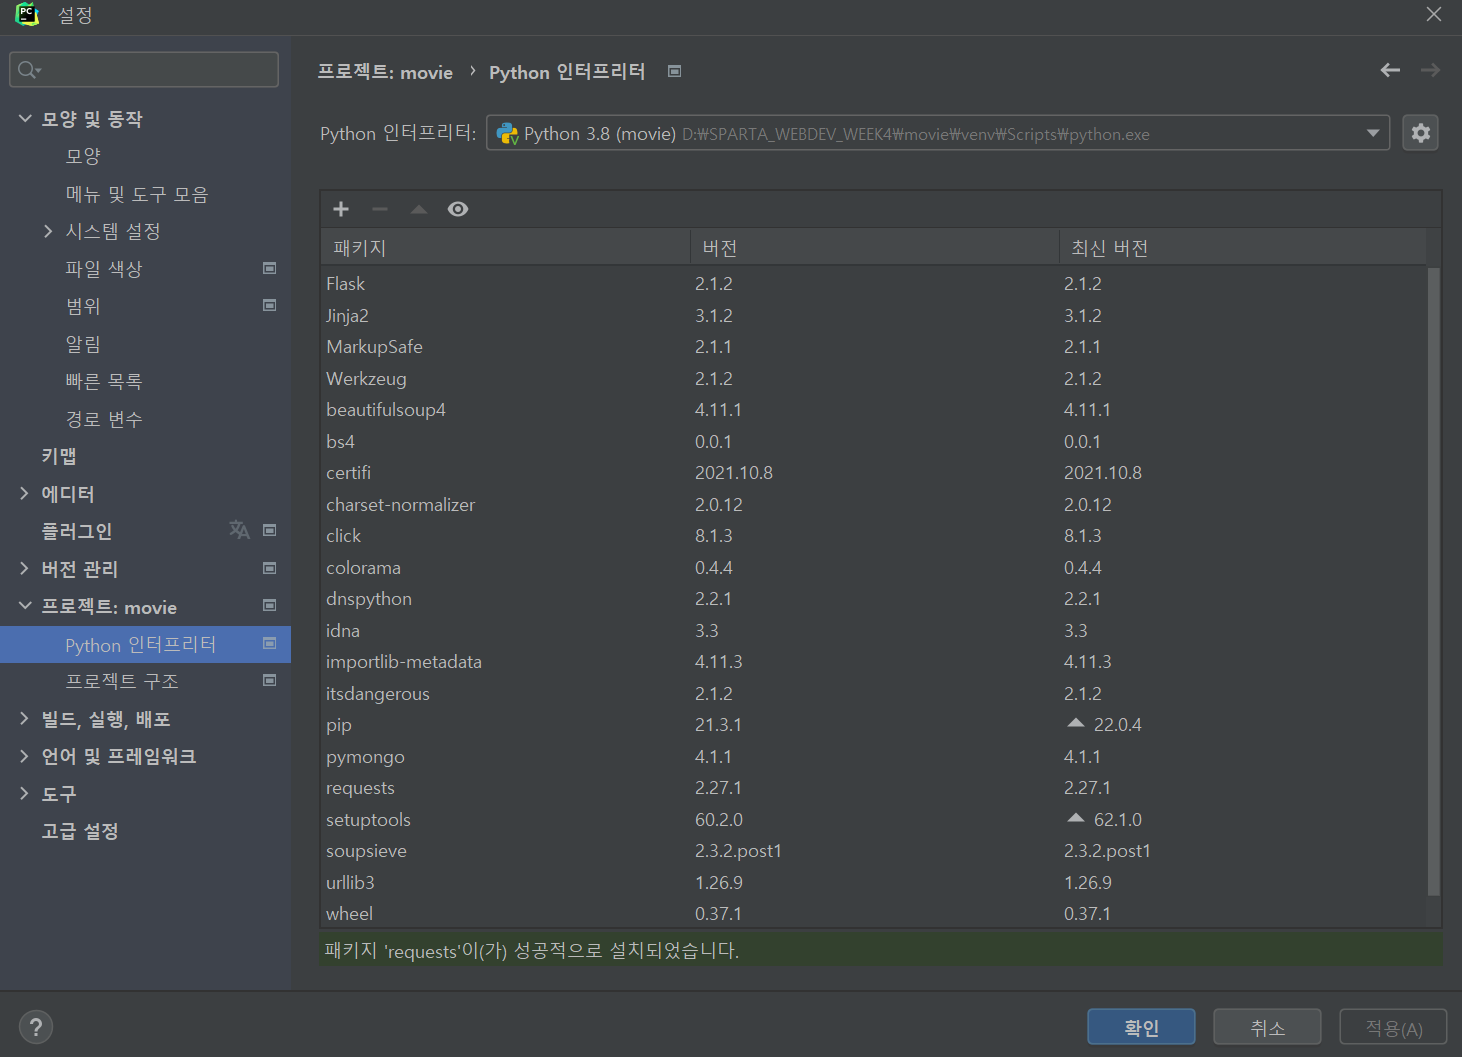Collapse the 모양 및 동작 section

(25, 118)
